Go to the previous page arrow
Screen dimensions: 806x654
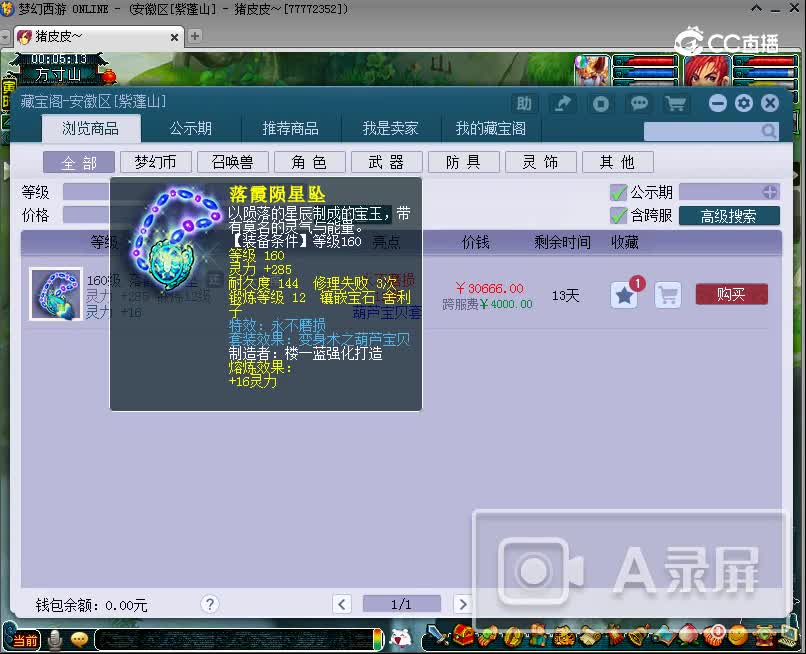pos(341,604)
